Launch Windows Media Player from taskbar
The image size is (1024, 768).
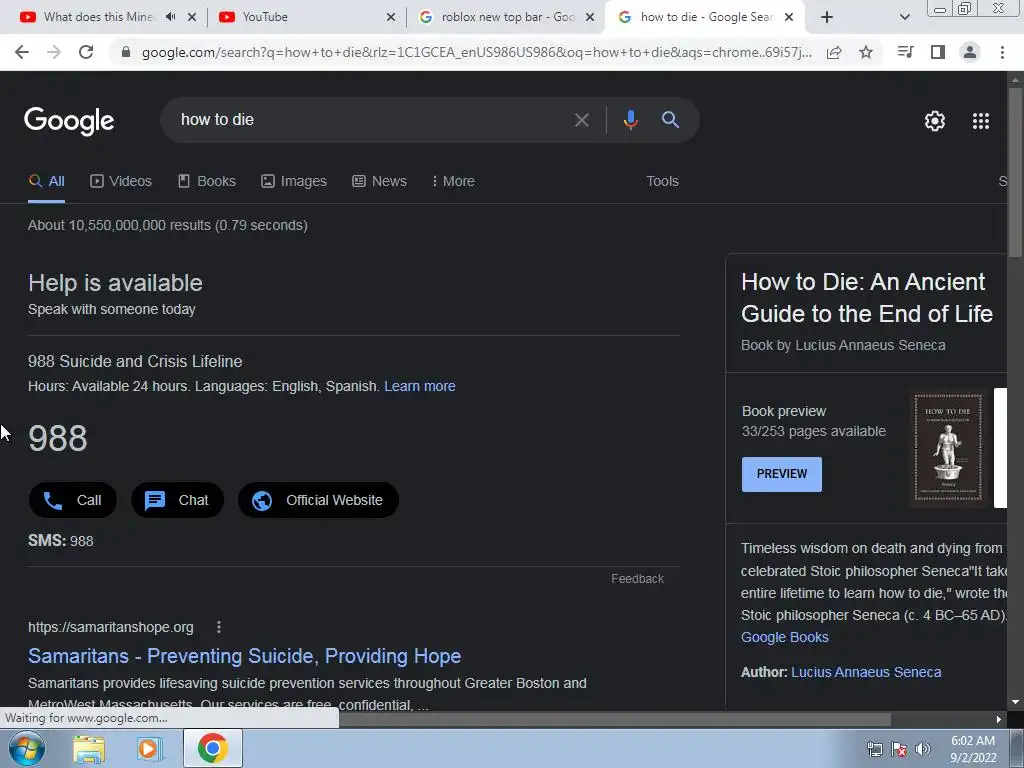point(149,749)
